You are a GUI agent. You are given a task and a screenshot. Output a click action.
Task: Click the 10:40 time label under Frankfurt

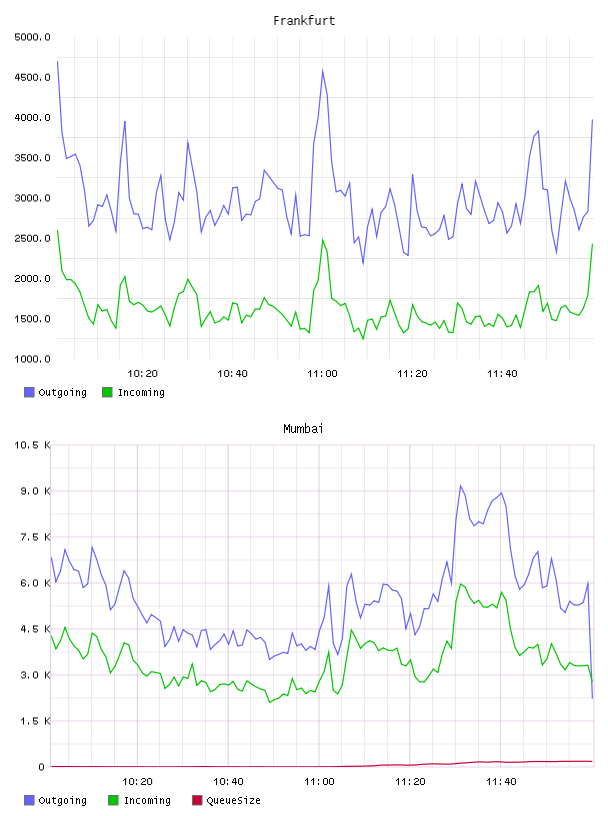232,374
